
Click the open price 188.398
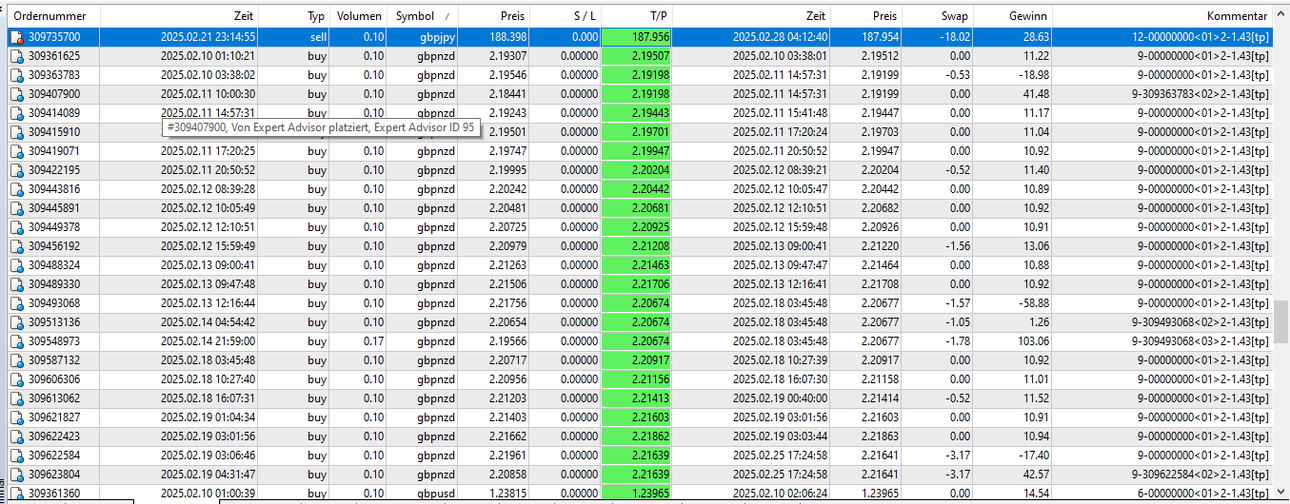(x=506, y=37)
